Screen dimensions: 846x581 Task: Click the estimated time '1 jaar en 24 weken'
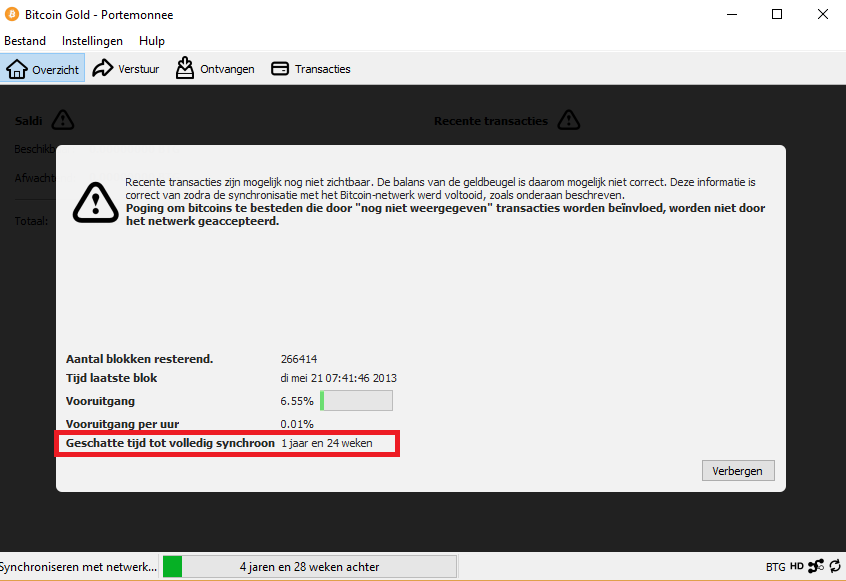pyautogui.click(x=326, y=443)
